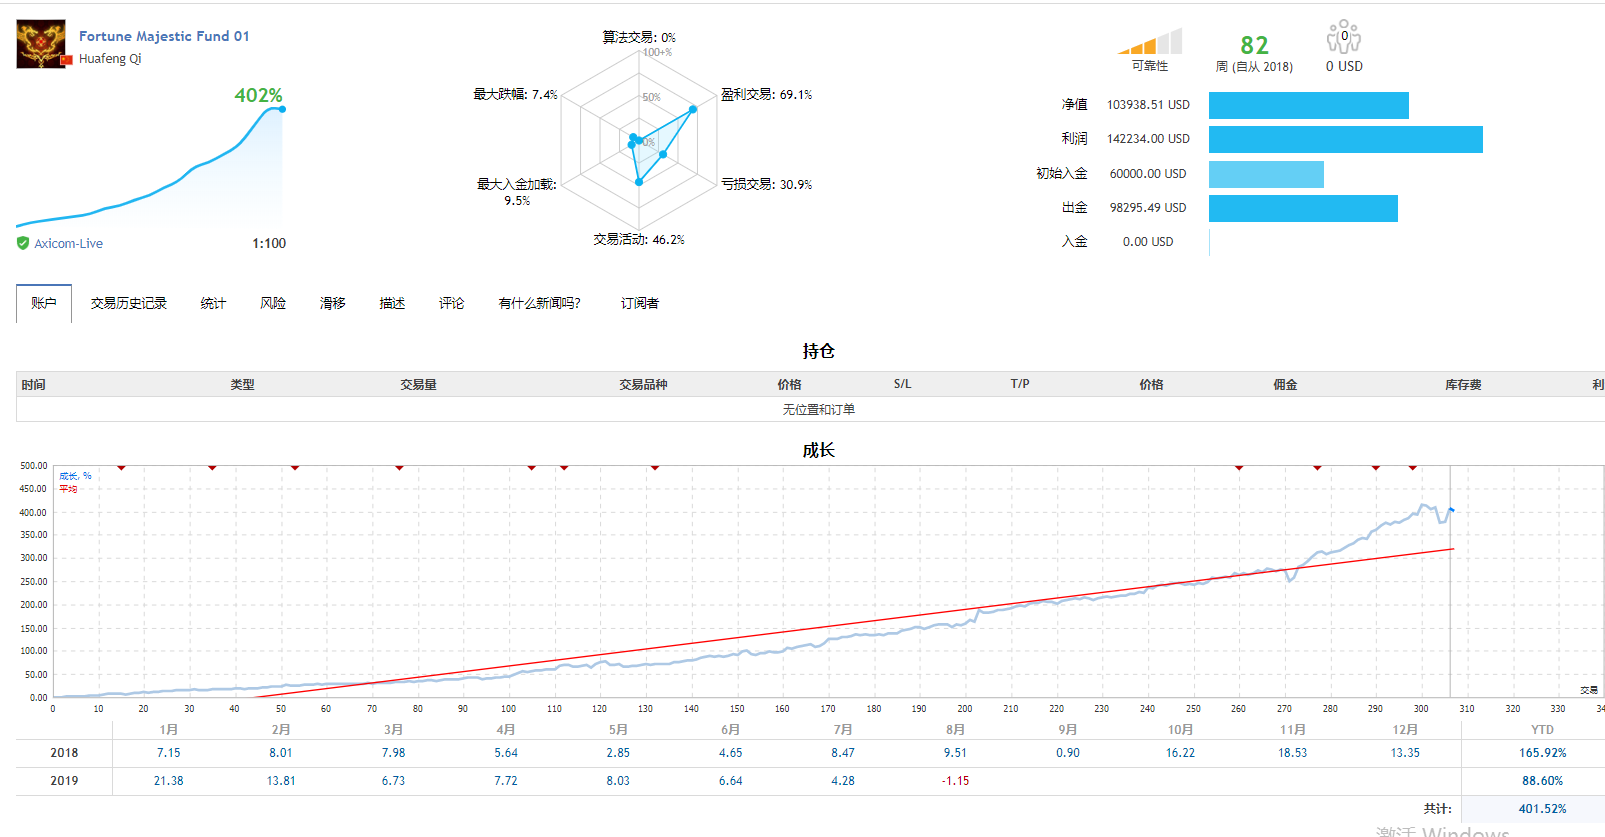Screen dimensions: 1605x837
Task: Click the T/P column header
Action: [1020, 384]
